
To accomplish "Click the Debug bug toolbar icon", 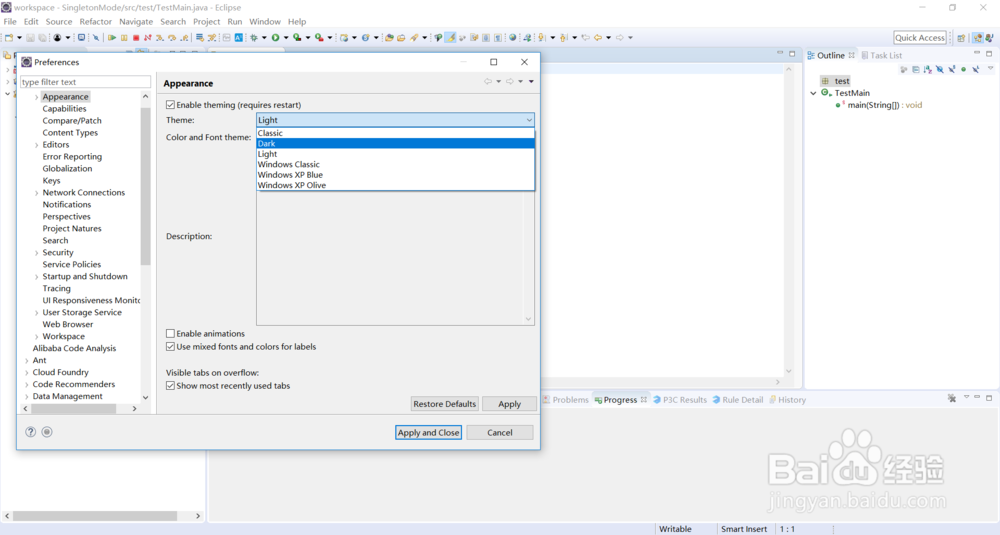I will (x=254, y=38).
